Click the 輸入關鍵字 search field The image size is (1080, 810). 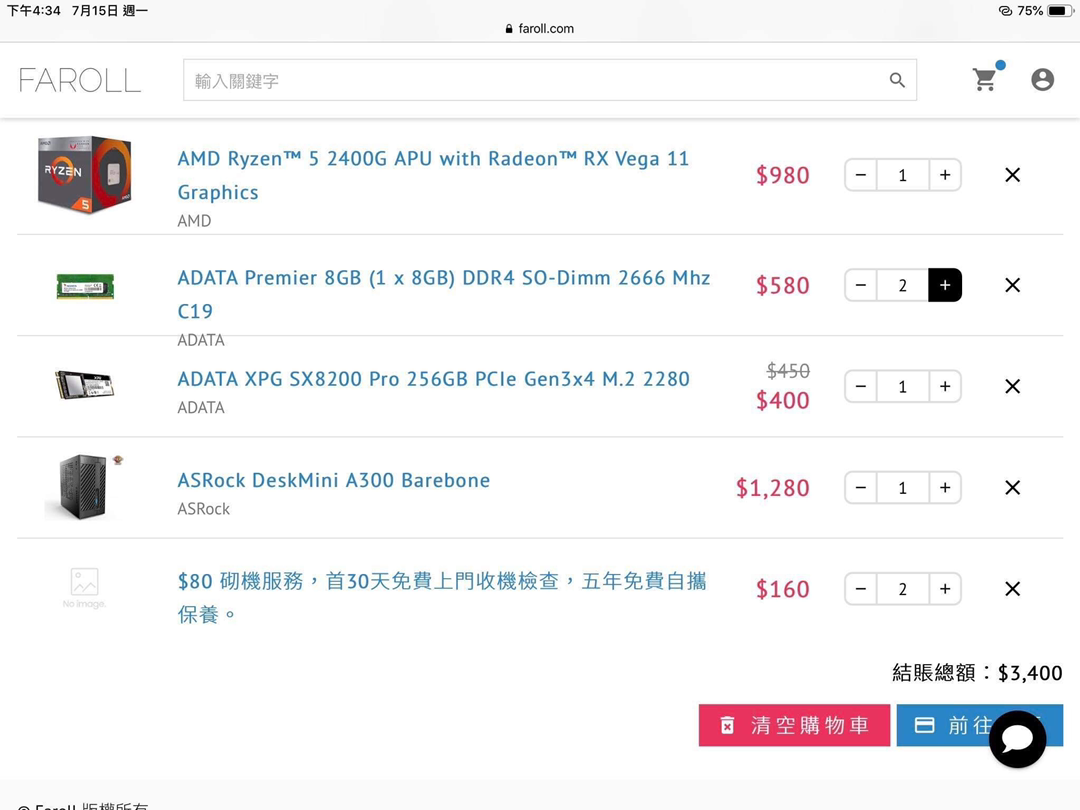click(x=550, y=80)
